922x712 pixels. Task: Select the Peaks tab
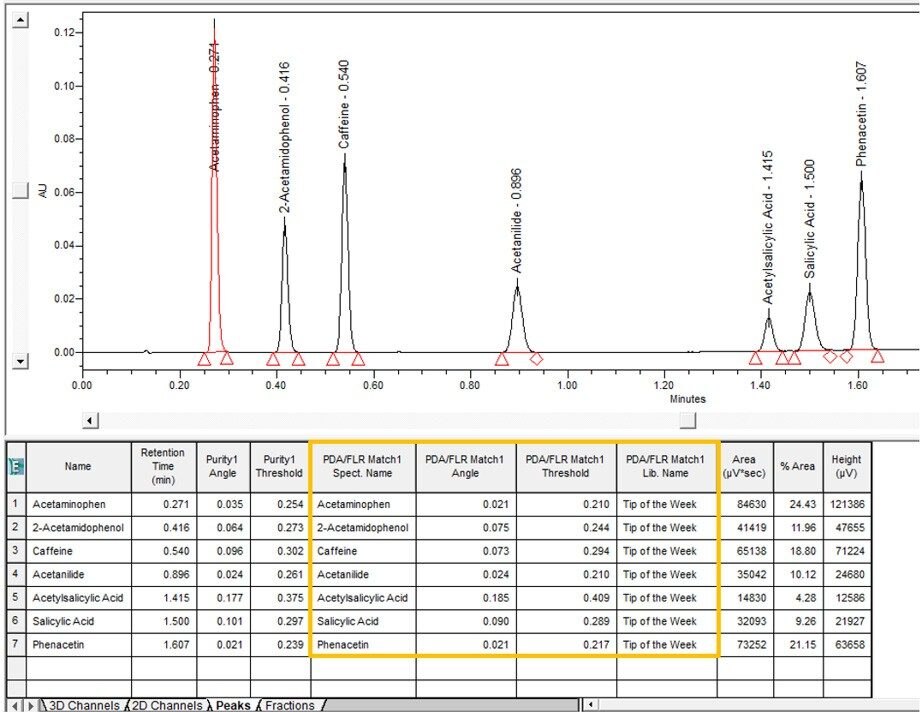tap(233, 705)
